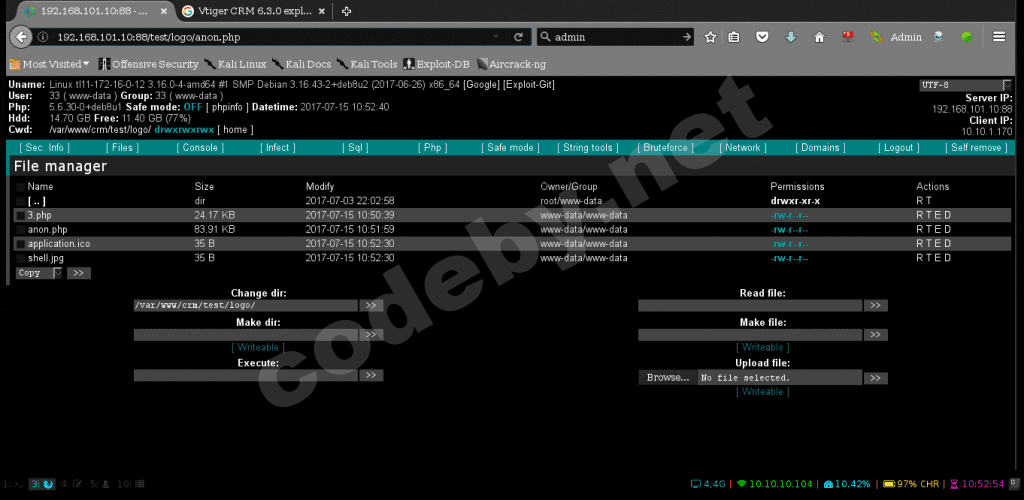Open Offensive Security bookmark
Screen dimensions: 1024x500
click(148, 64)
